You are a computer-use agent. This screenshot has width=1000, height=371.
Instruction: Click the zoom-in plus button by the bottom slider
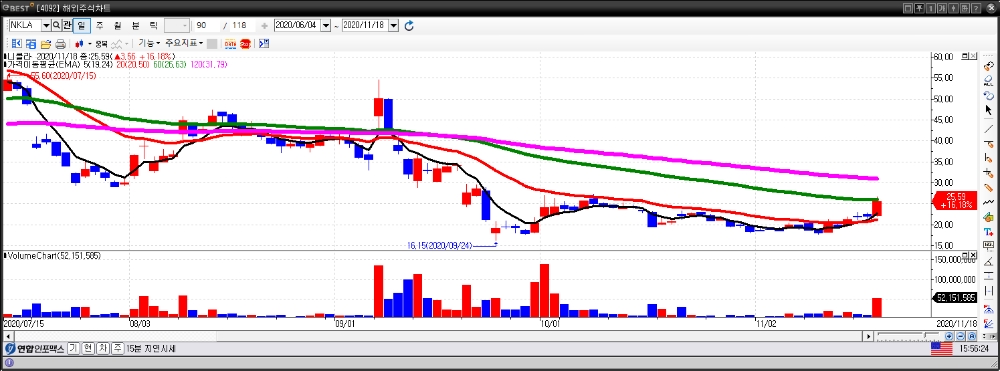(x=949, y=336)
